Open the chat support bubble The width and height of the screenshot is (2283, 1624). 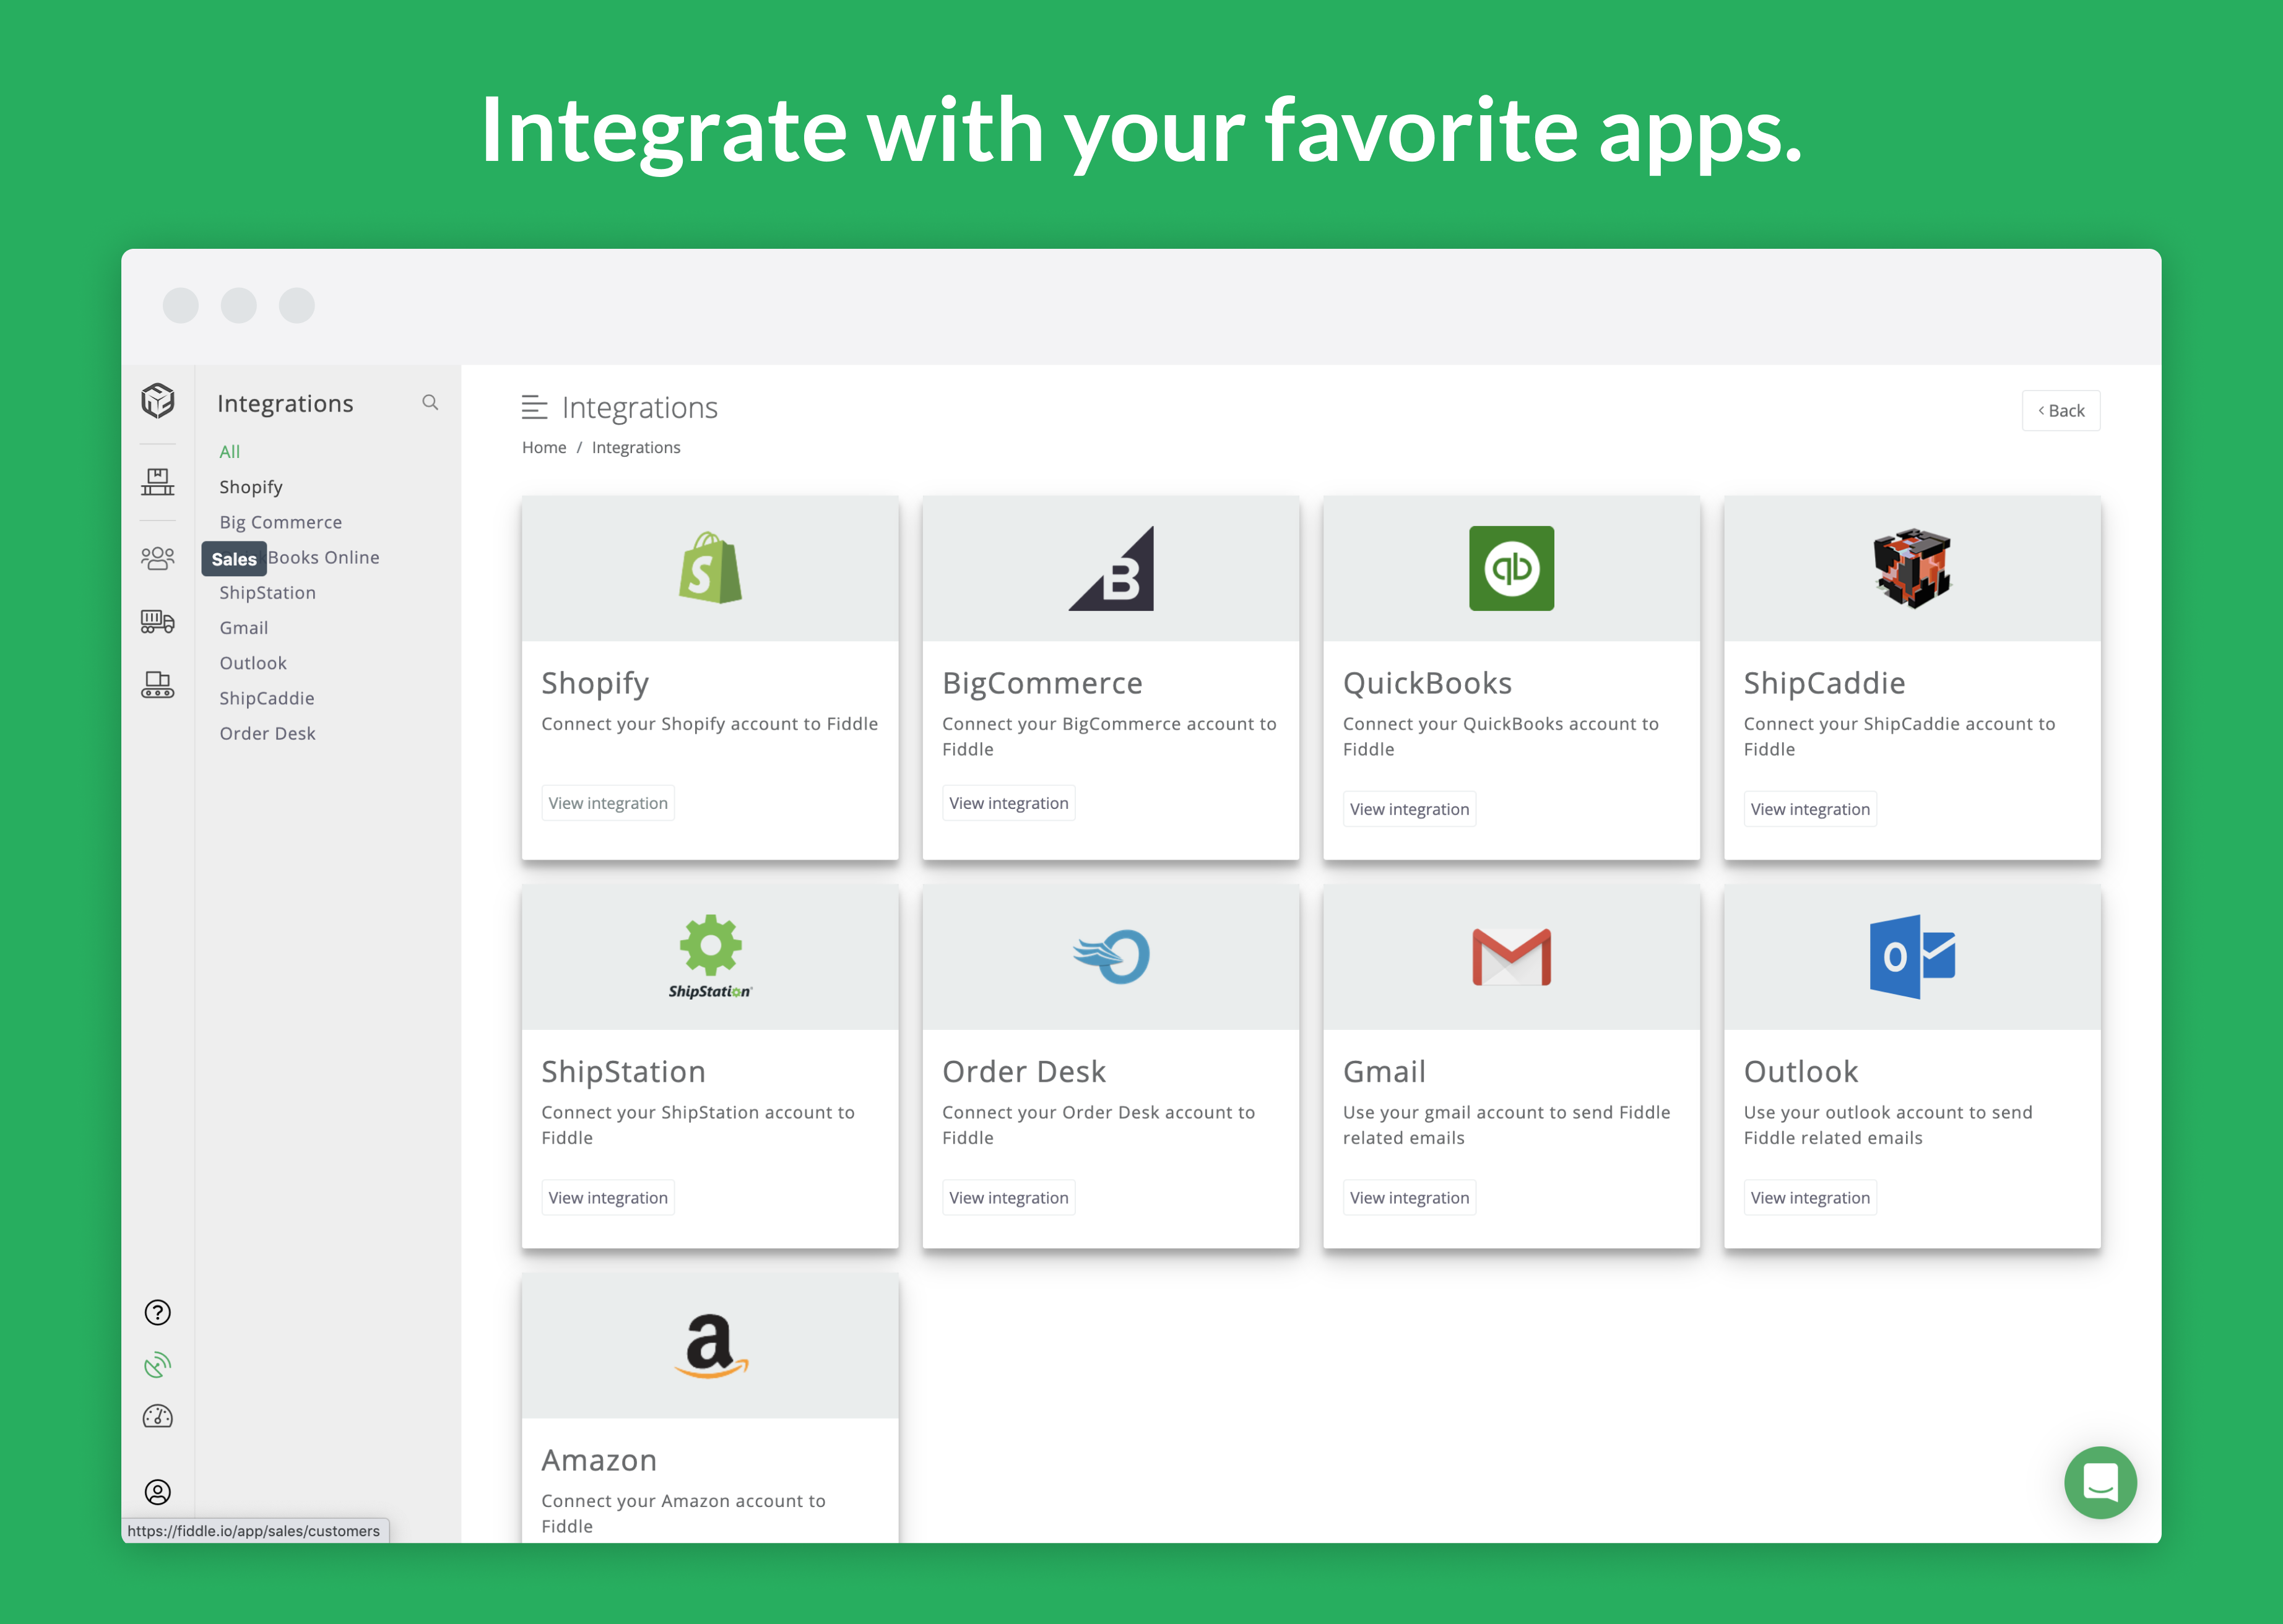pos(2100,1482)
